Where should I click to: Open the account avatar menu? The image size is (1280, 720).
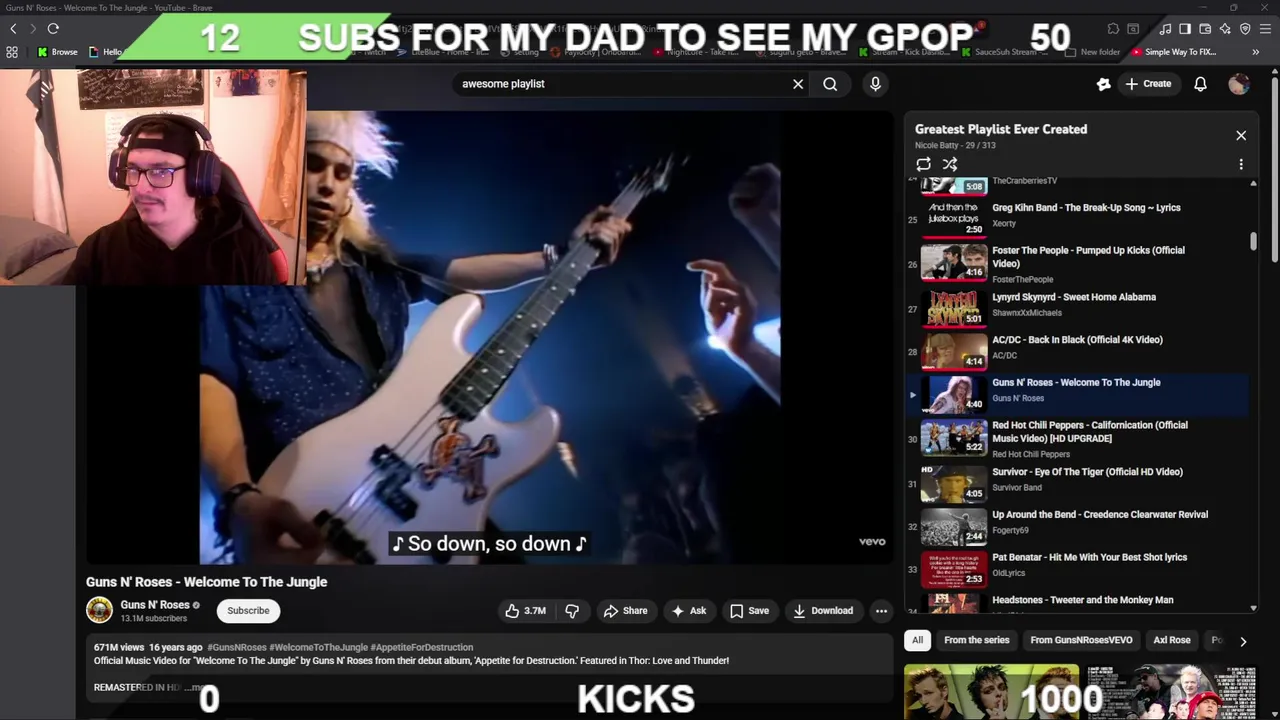pyautogui.click(x=1239, y=84)
